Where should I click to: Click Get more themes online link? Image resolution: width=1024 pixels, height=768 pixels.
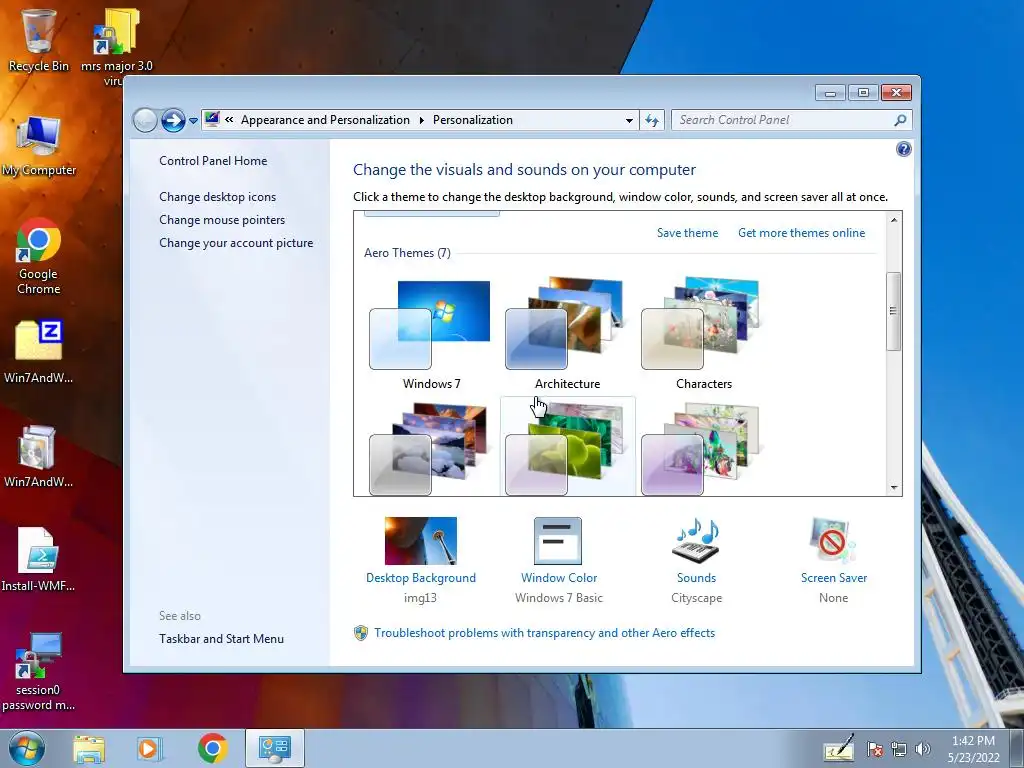[801, 233]
